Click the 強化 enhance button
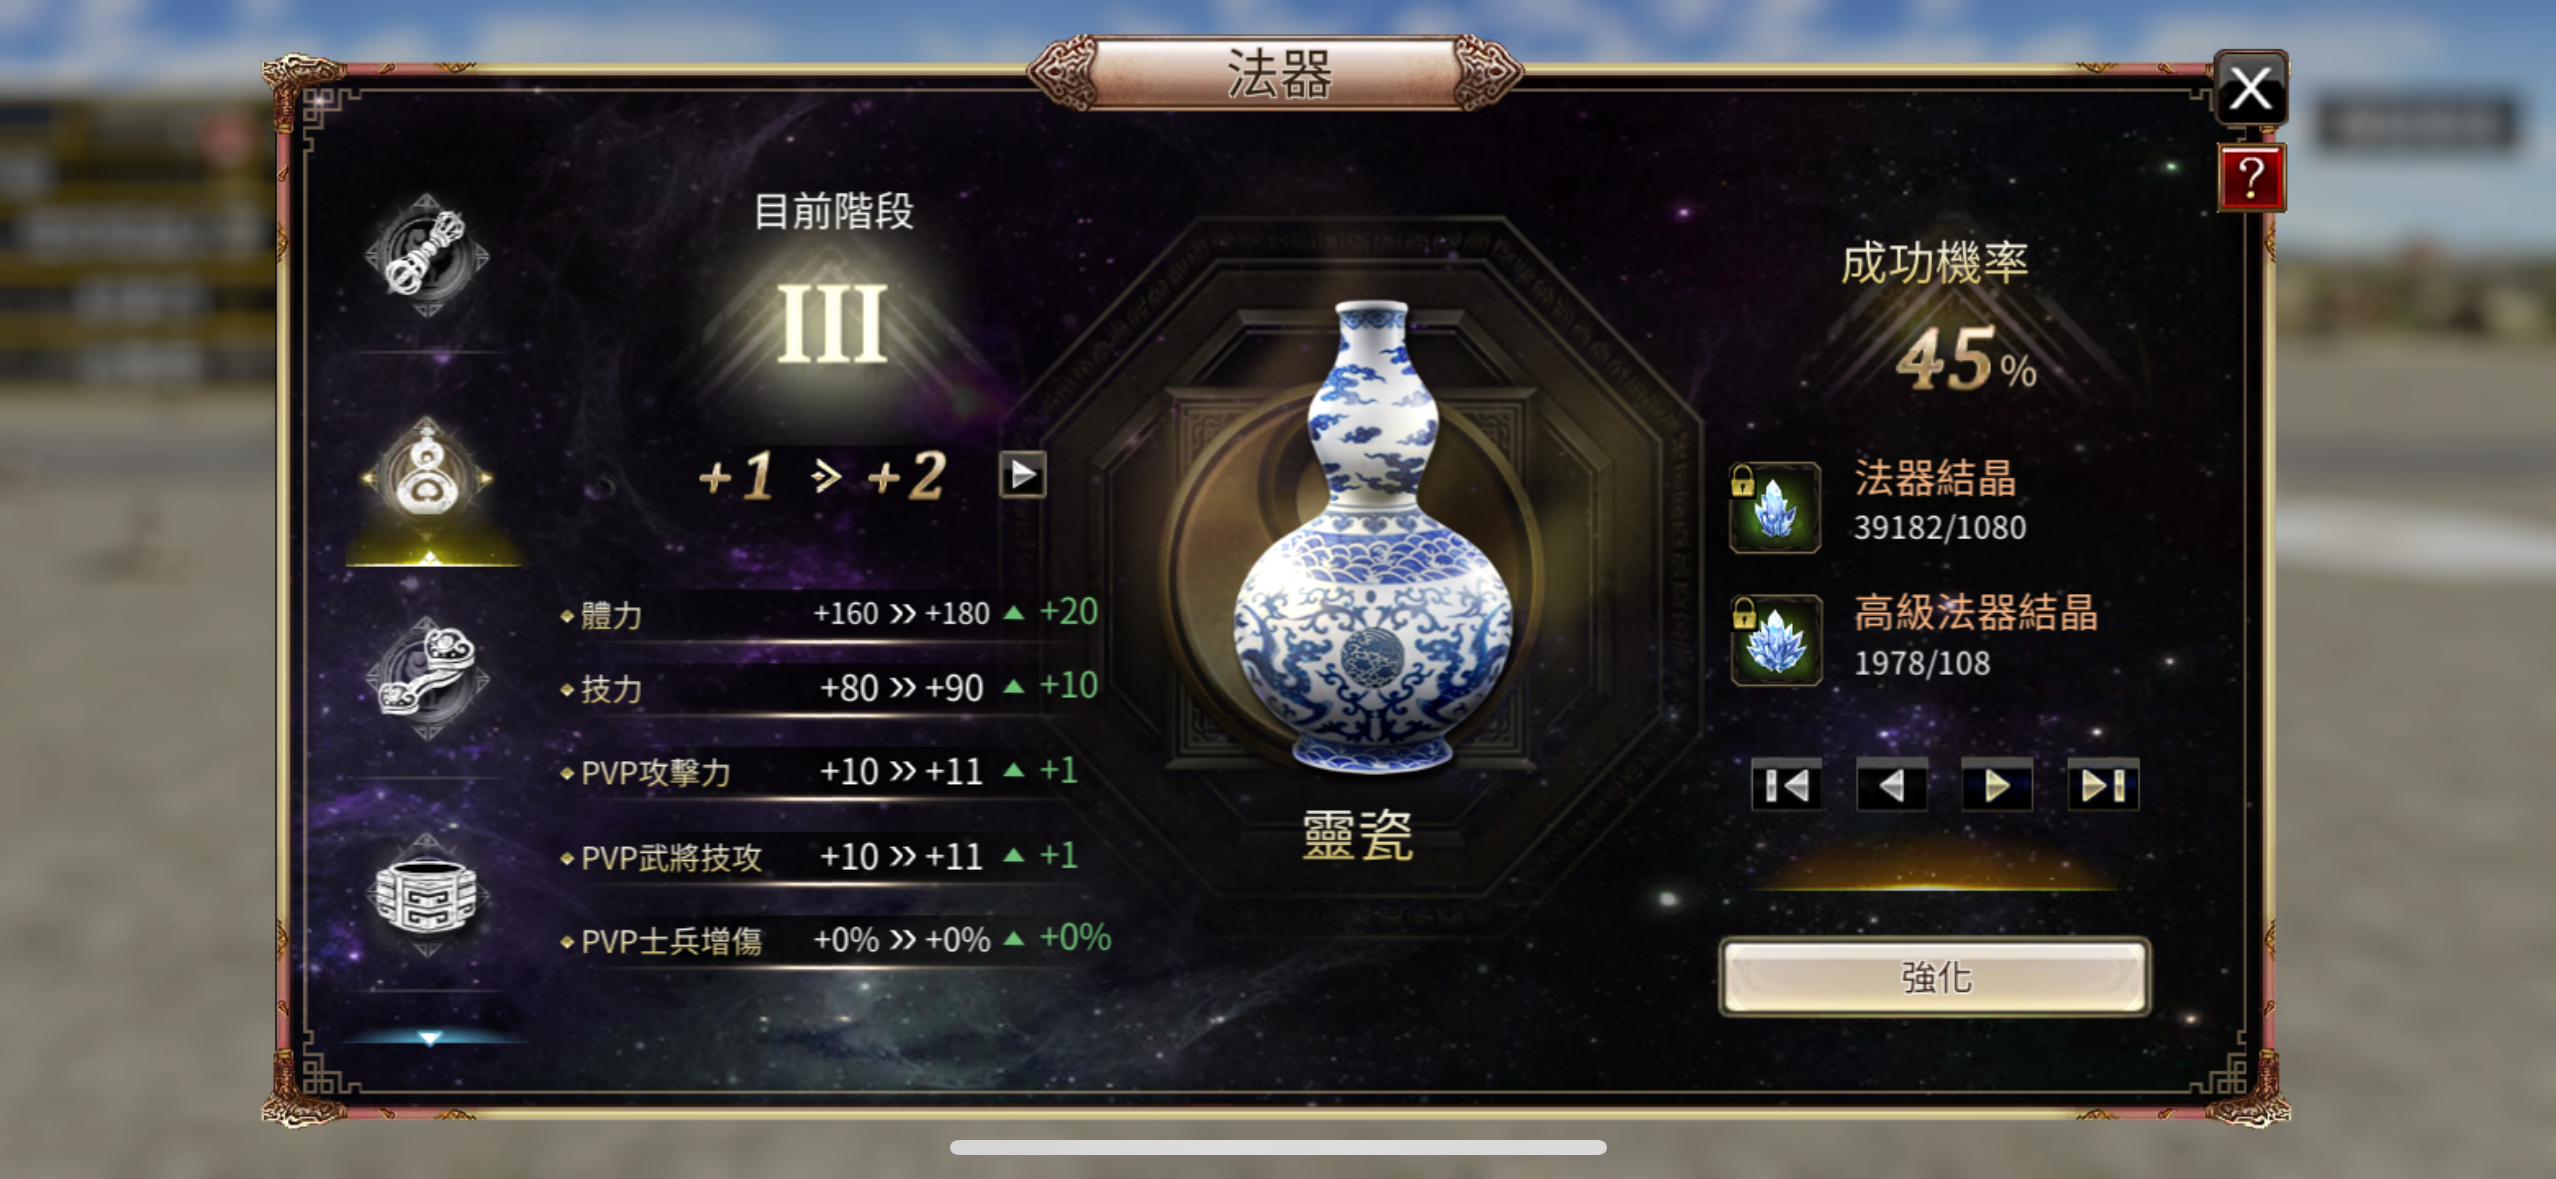 pyautogui.click(x=1935, y=976)
